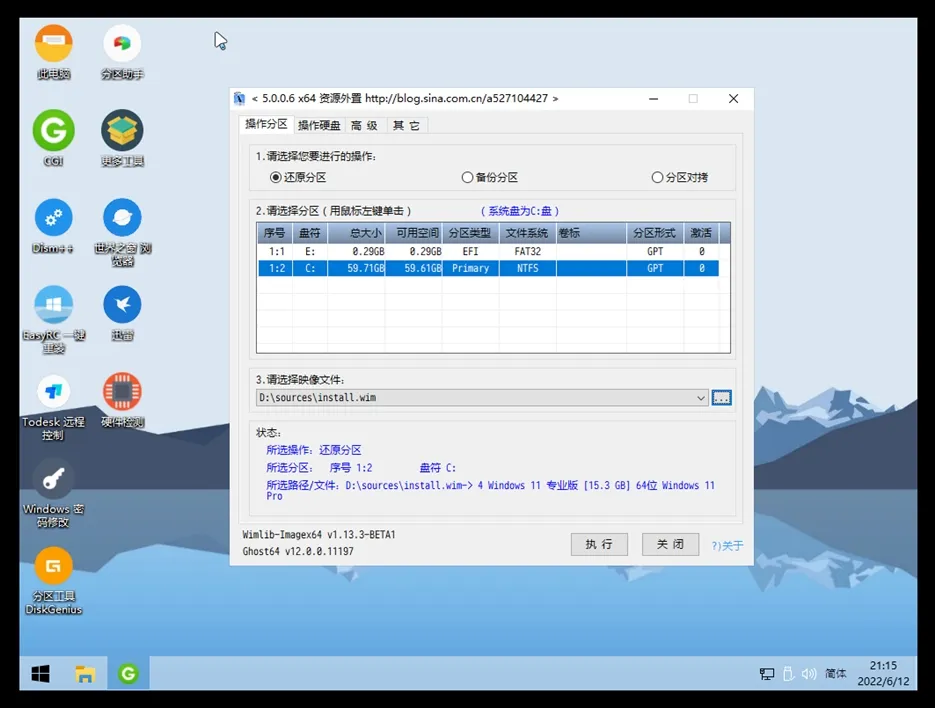The image size is (935, 708).
Task: Launch the GGI desktop icon
Action: click(x=53, y=131)
